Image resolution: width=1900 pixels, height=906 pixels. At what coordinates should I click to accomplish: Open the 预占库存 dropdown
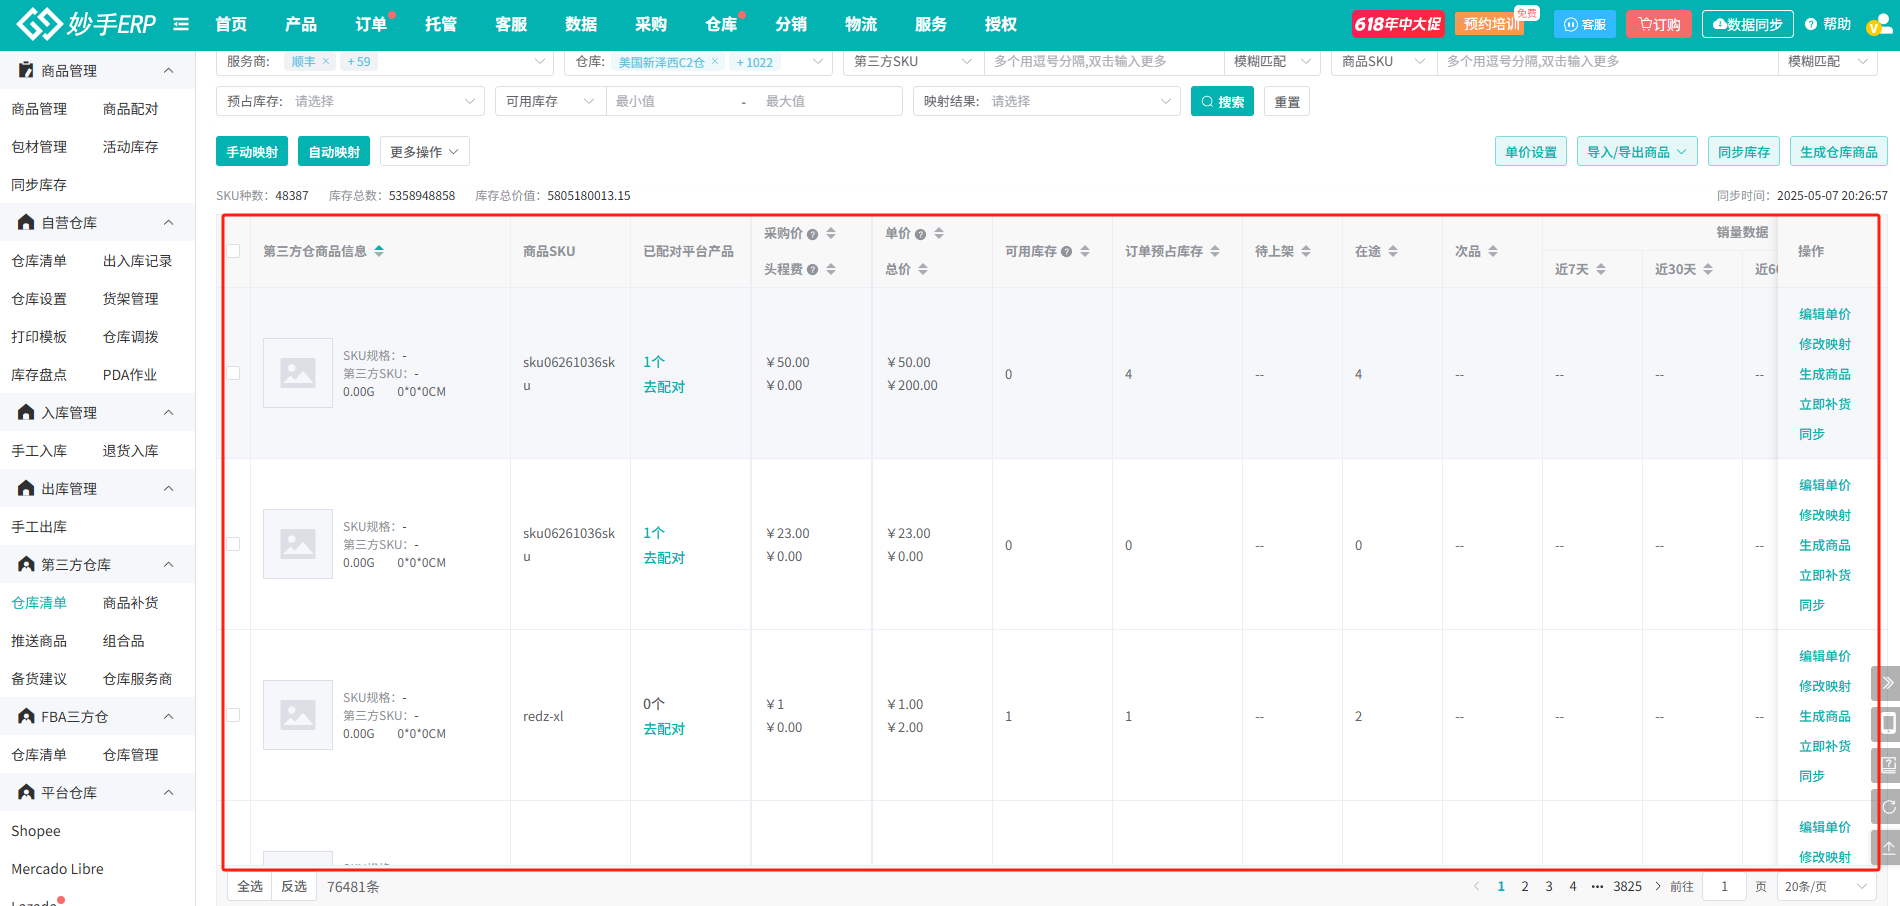point(350,101)
